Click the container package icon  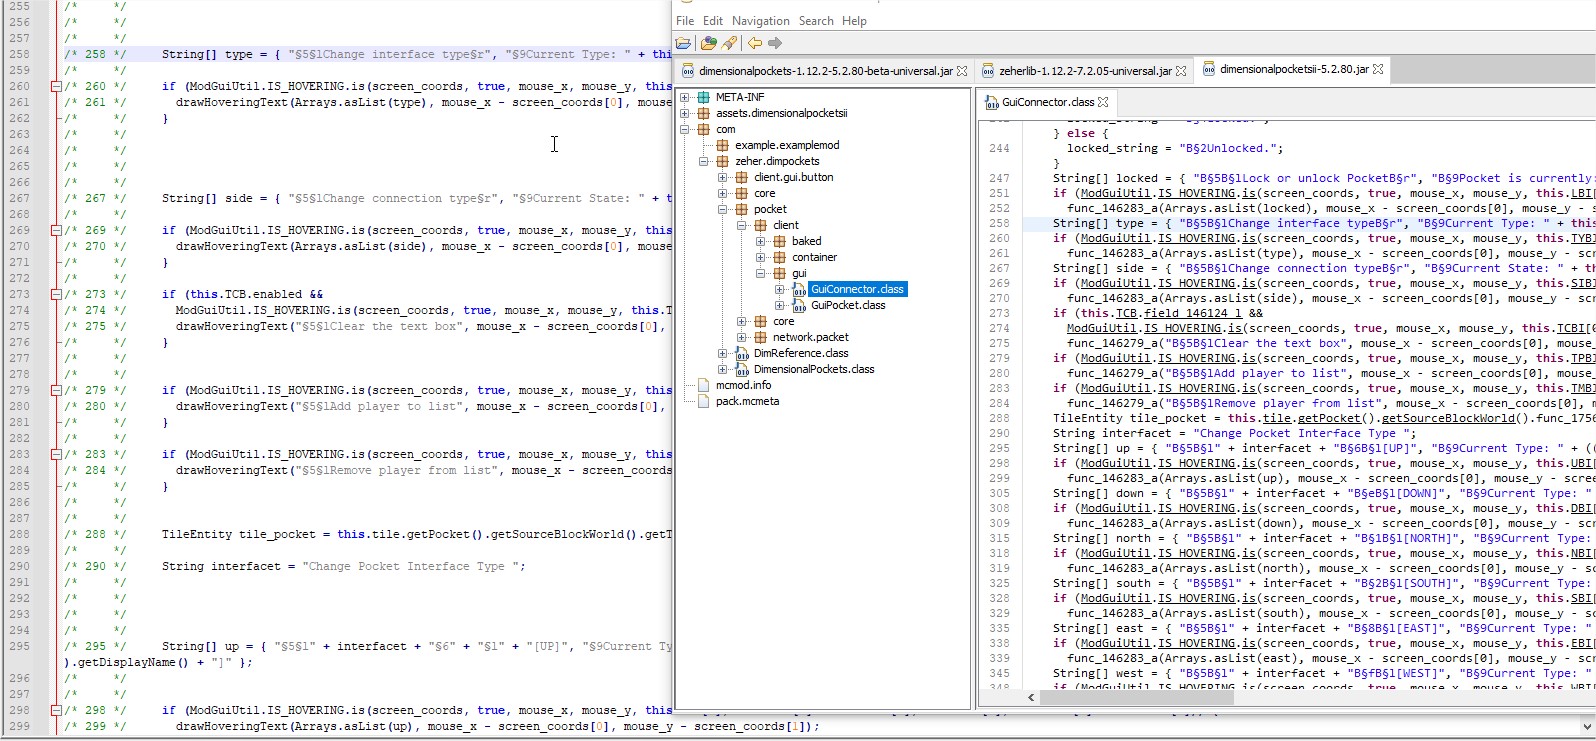tap(780, 257)
